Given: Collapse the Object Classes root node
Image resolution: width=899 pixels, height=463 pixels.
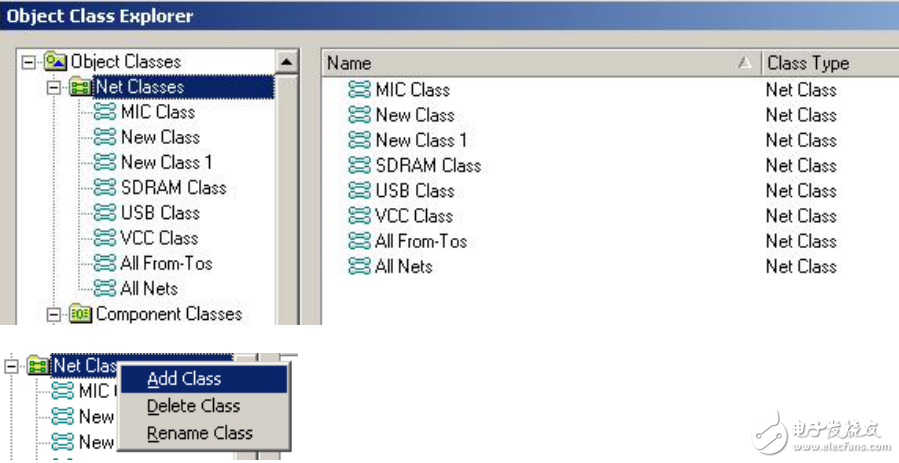Looking at the screenshot, I should coord(29,62).
